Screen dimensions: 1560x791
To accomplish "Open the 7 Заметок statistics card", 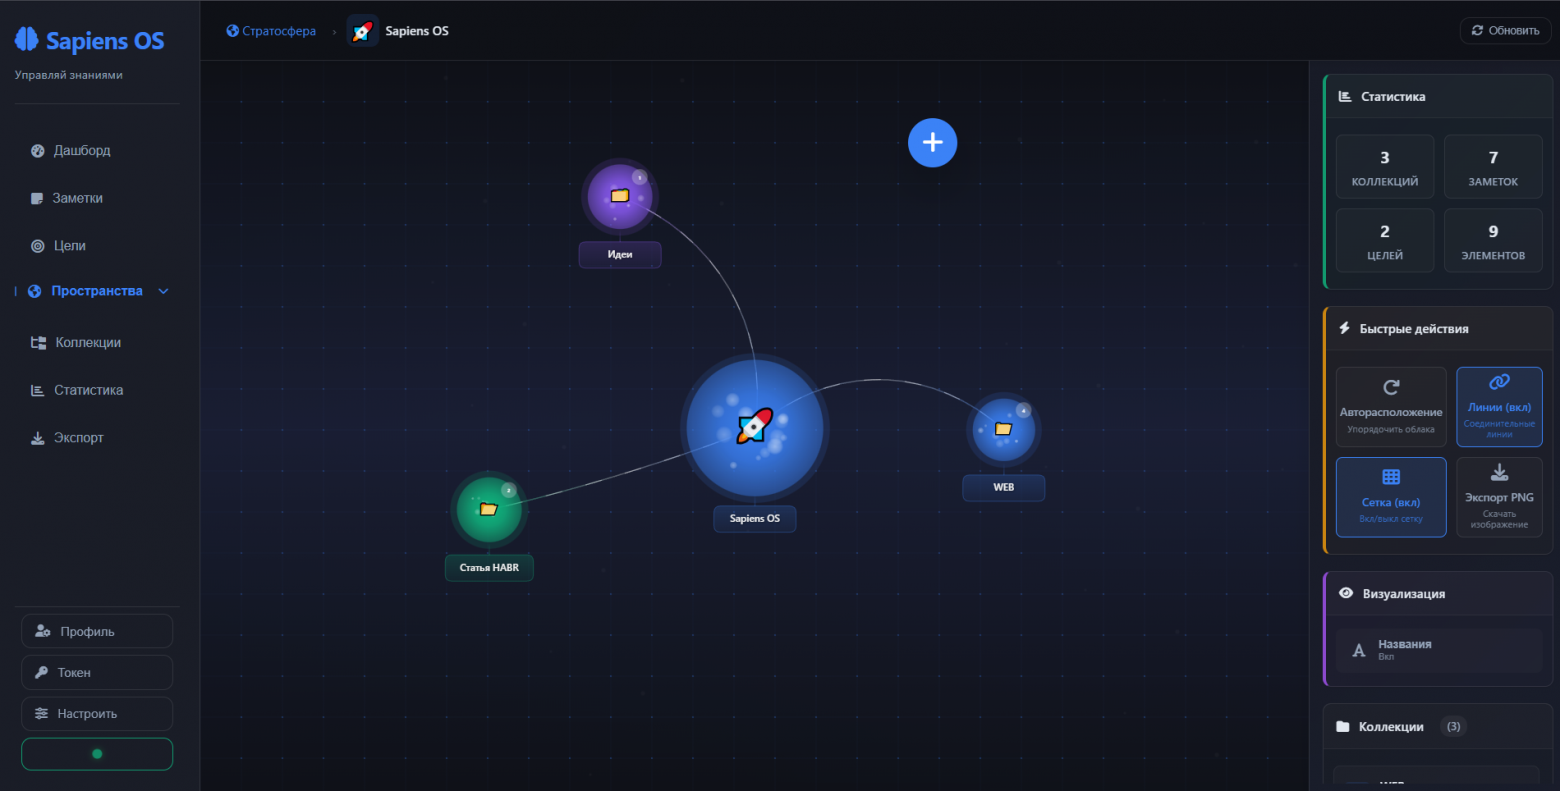I will 1492,167.
